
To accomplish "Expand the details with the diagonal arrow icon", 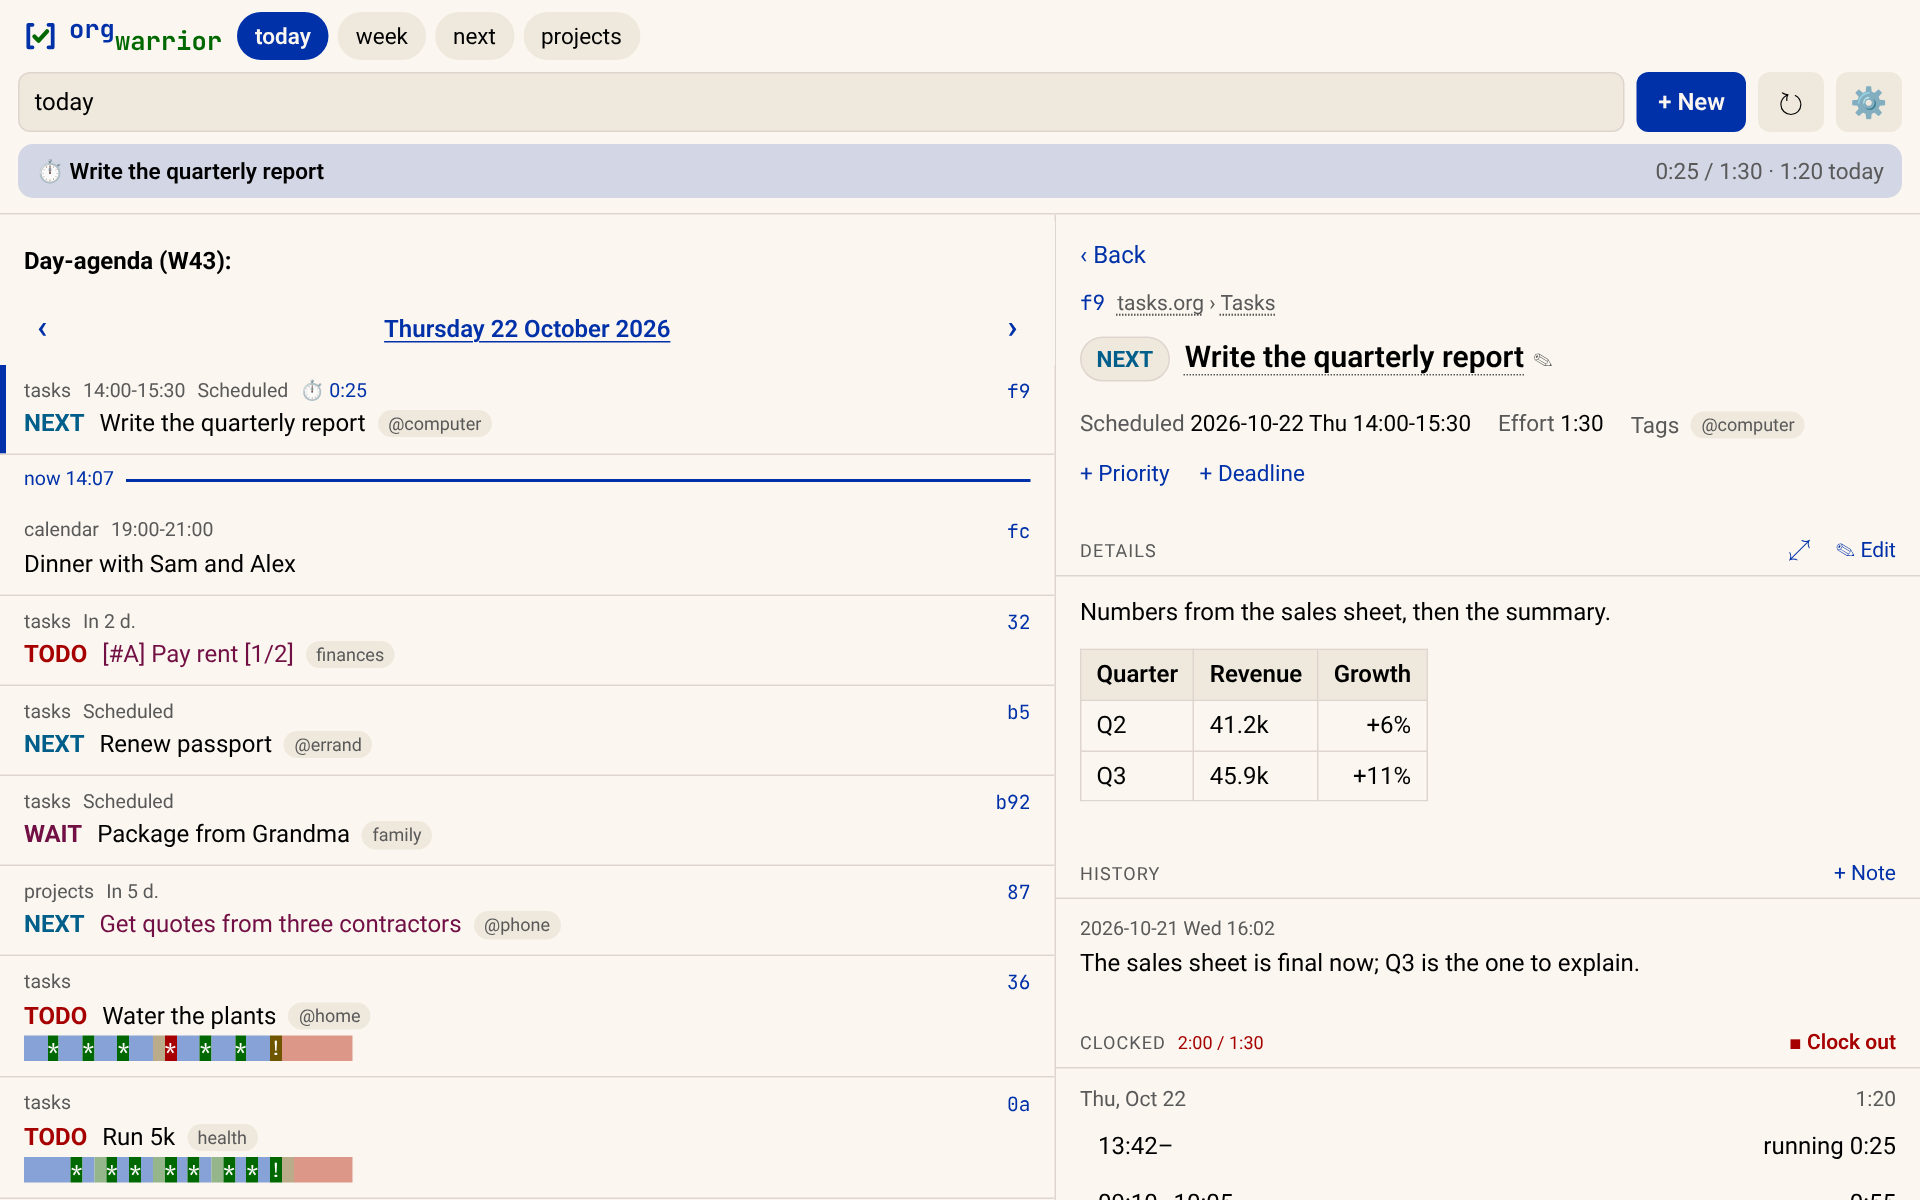I will [x=1799, y=550].
